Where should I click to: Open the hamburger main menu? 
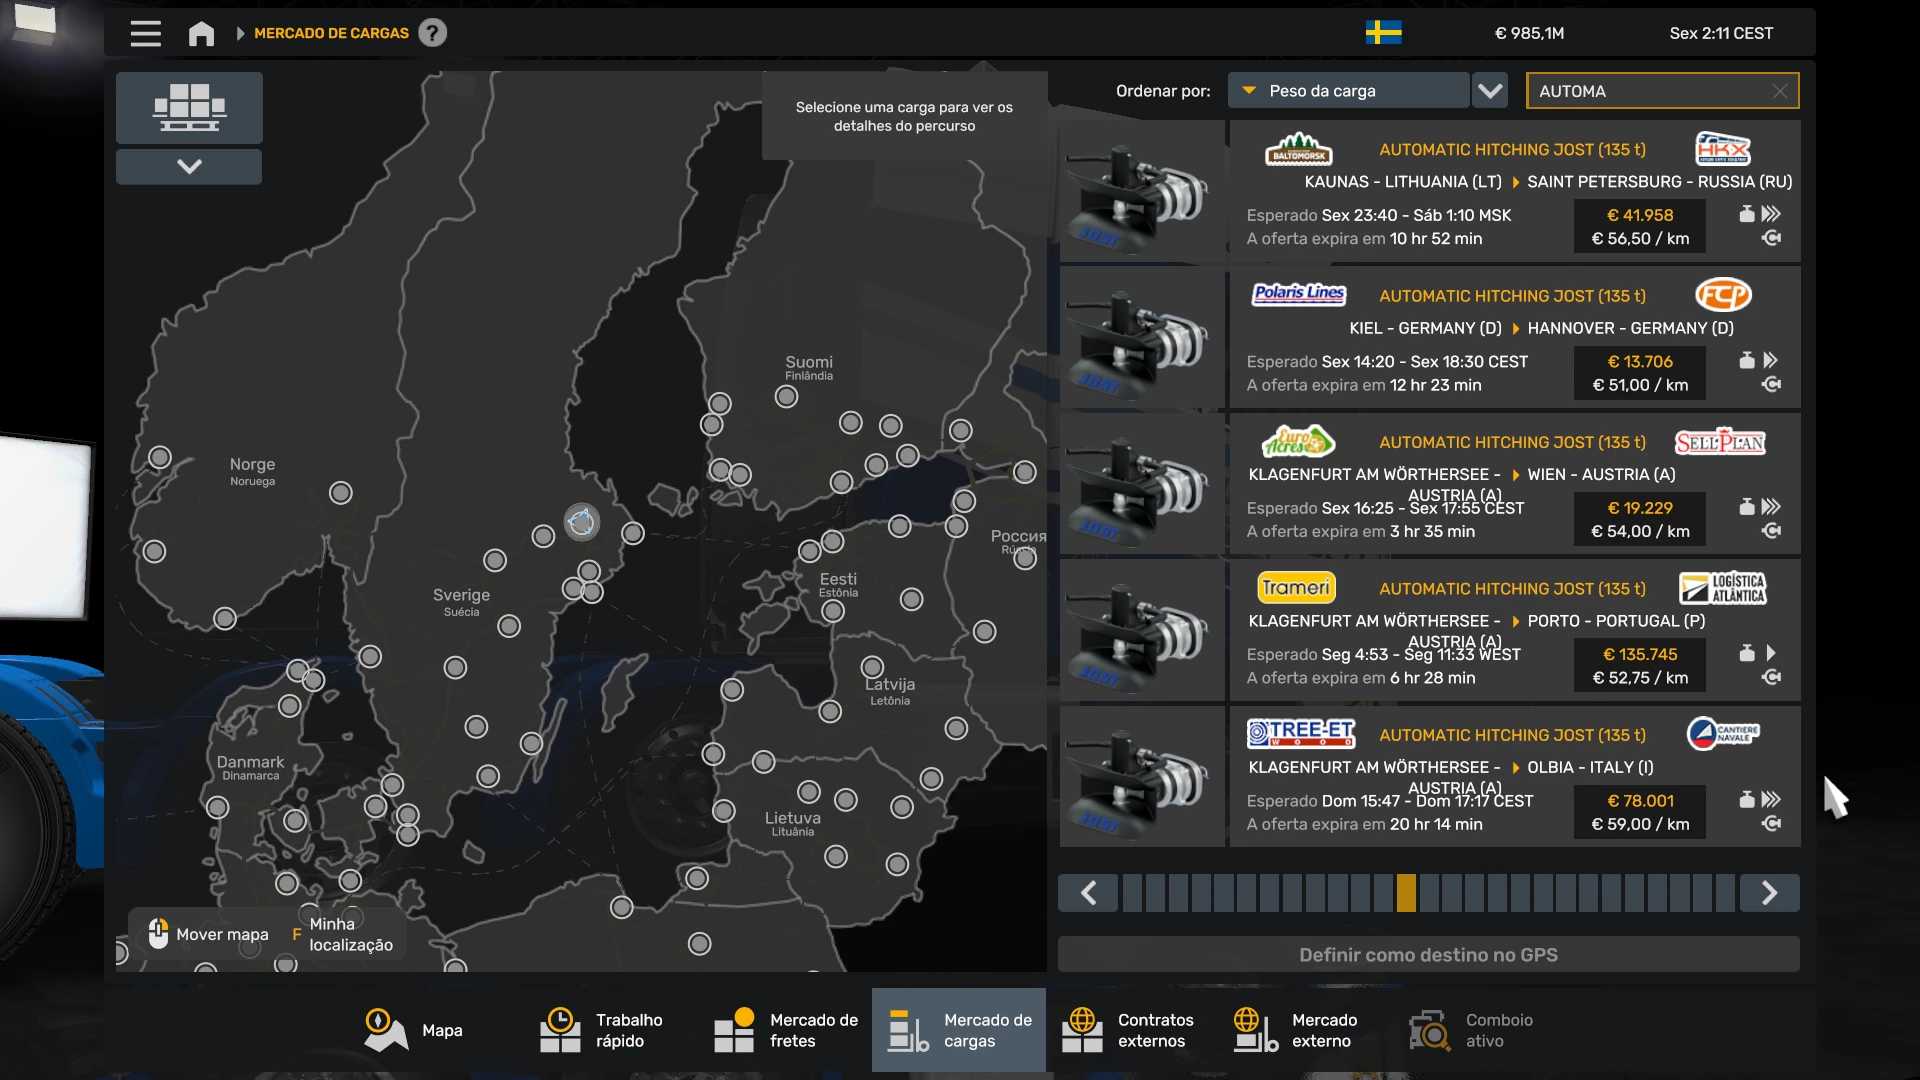click(145, 34)
